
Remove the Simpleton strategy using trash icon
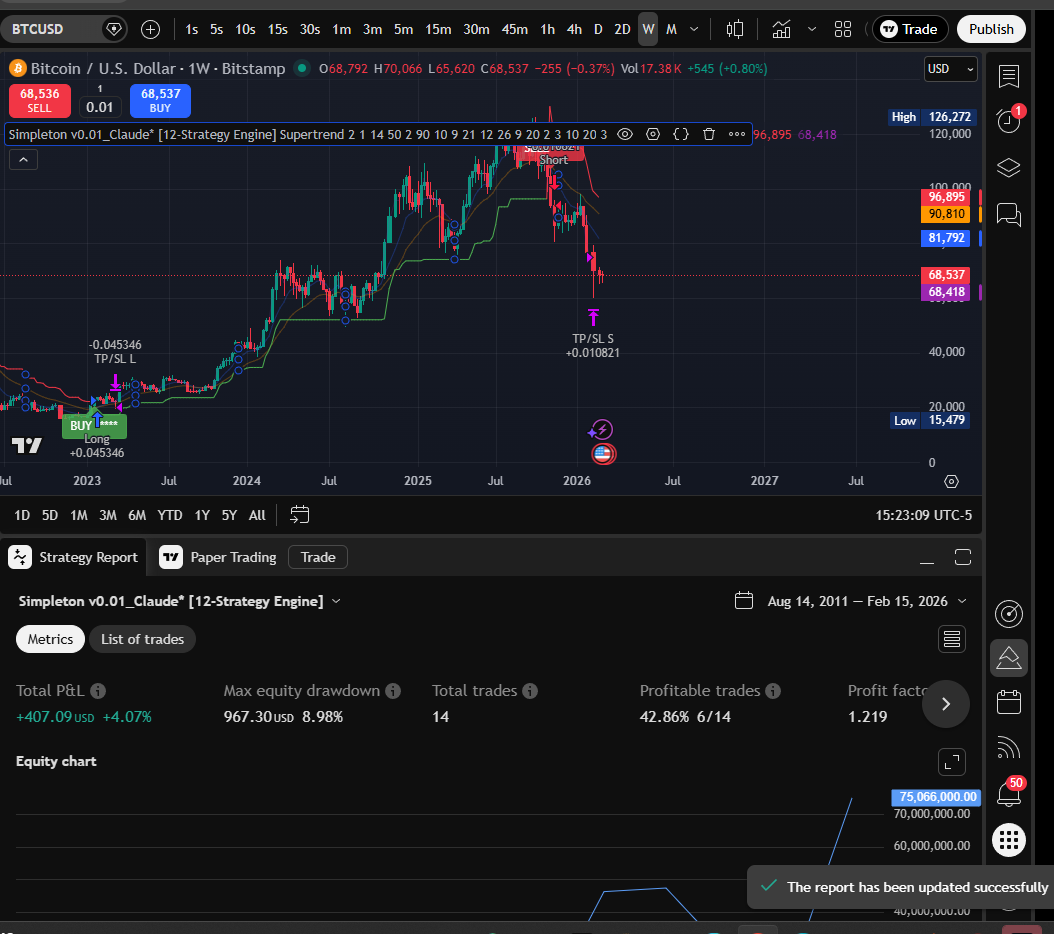[709, 133]
